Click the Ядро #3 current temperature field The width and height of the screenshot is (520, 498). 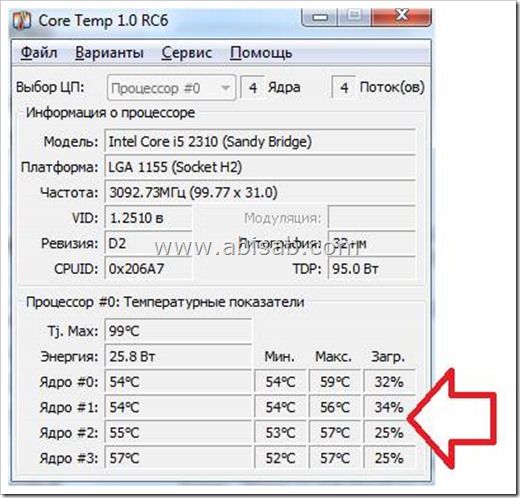(x=178, y=458)
